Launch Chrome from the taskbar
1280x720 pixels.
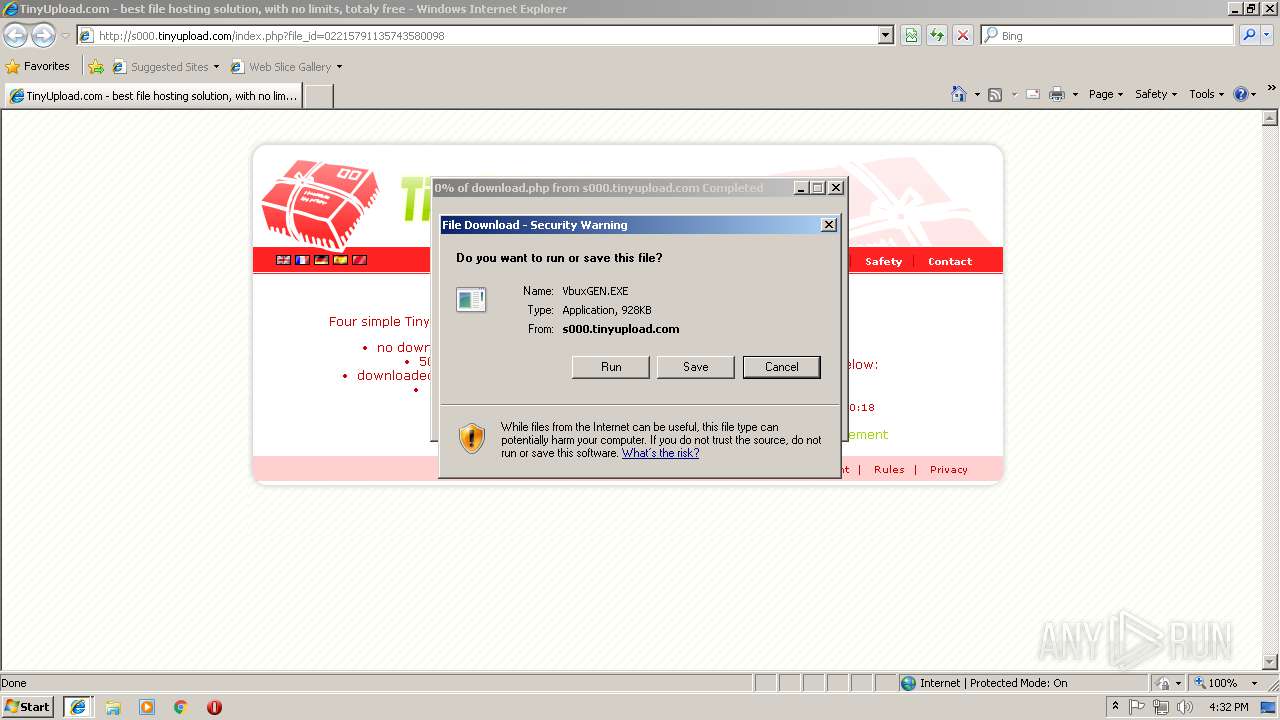[x=181, y=707]
